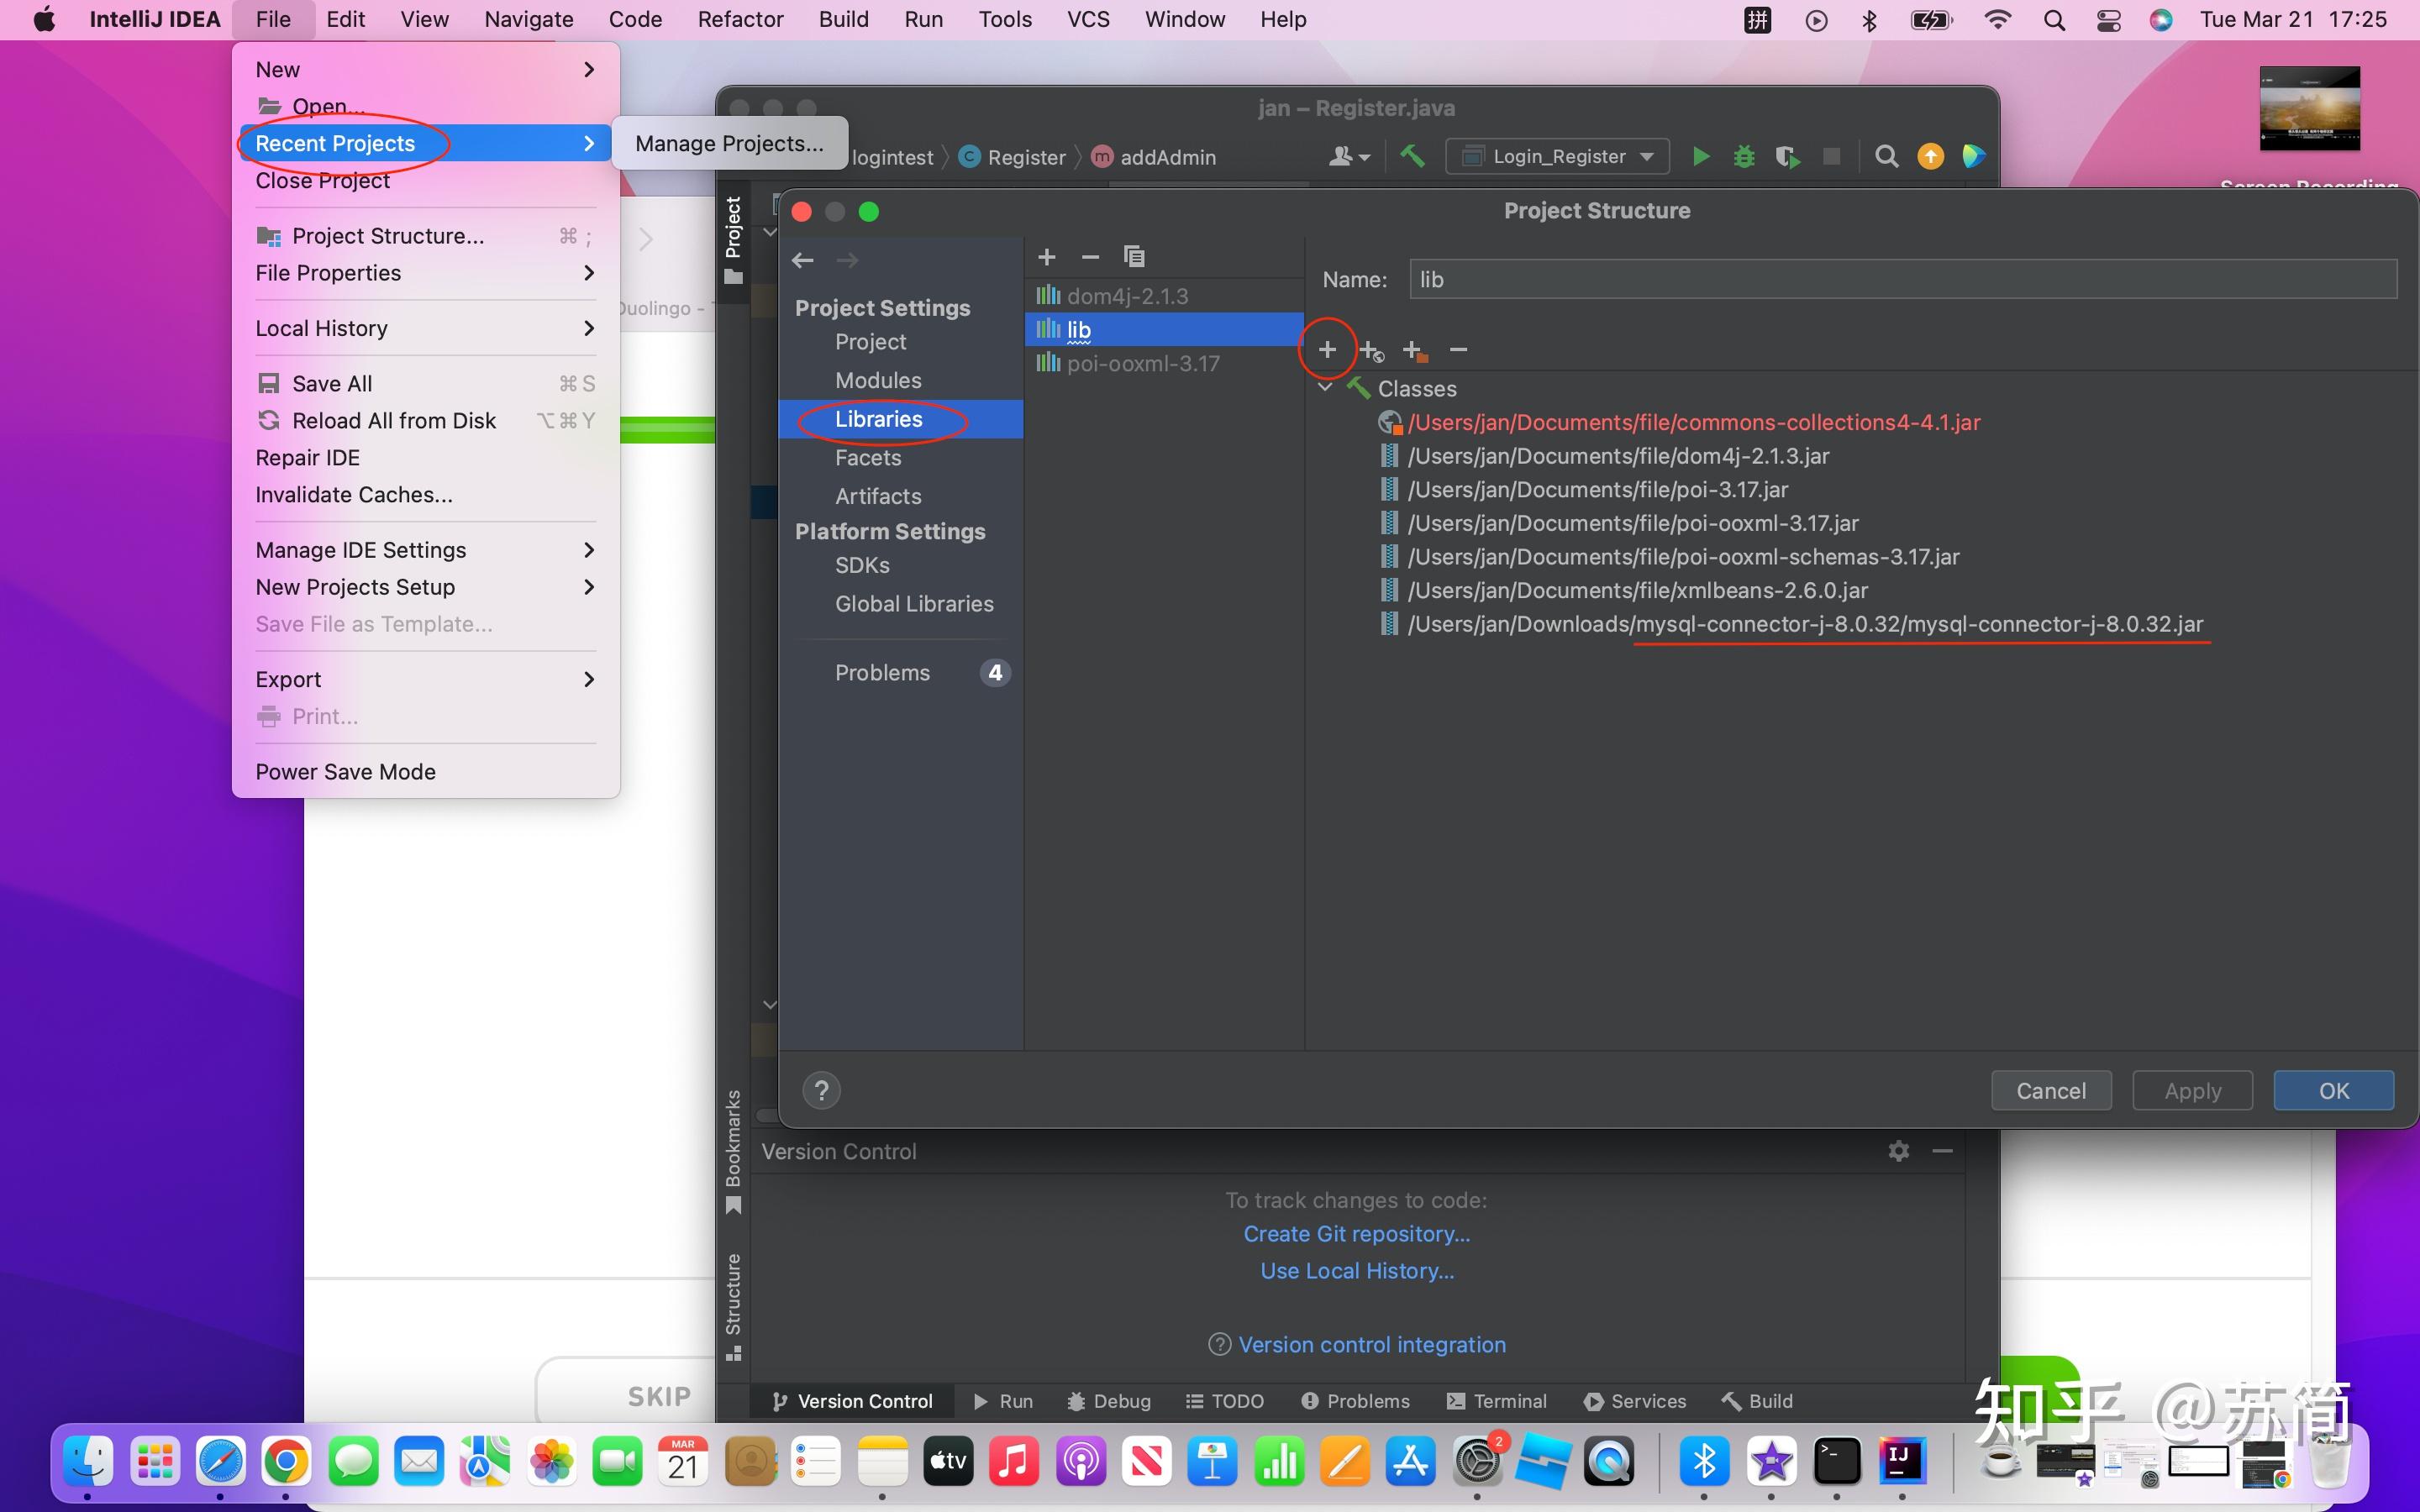Click the Debug bug icon
This screenshot has width=2420, height=1512.
tap(1744, 157)
